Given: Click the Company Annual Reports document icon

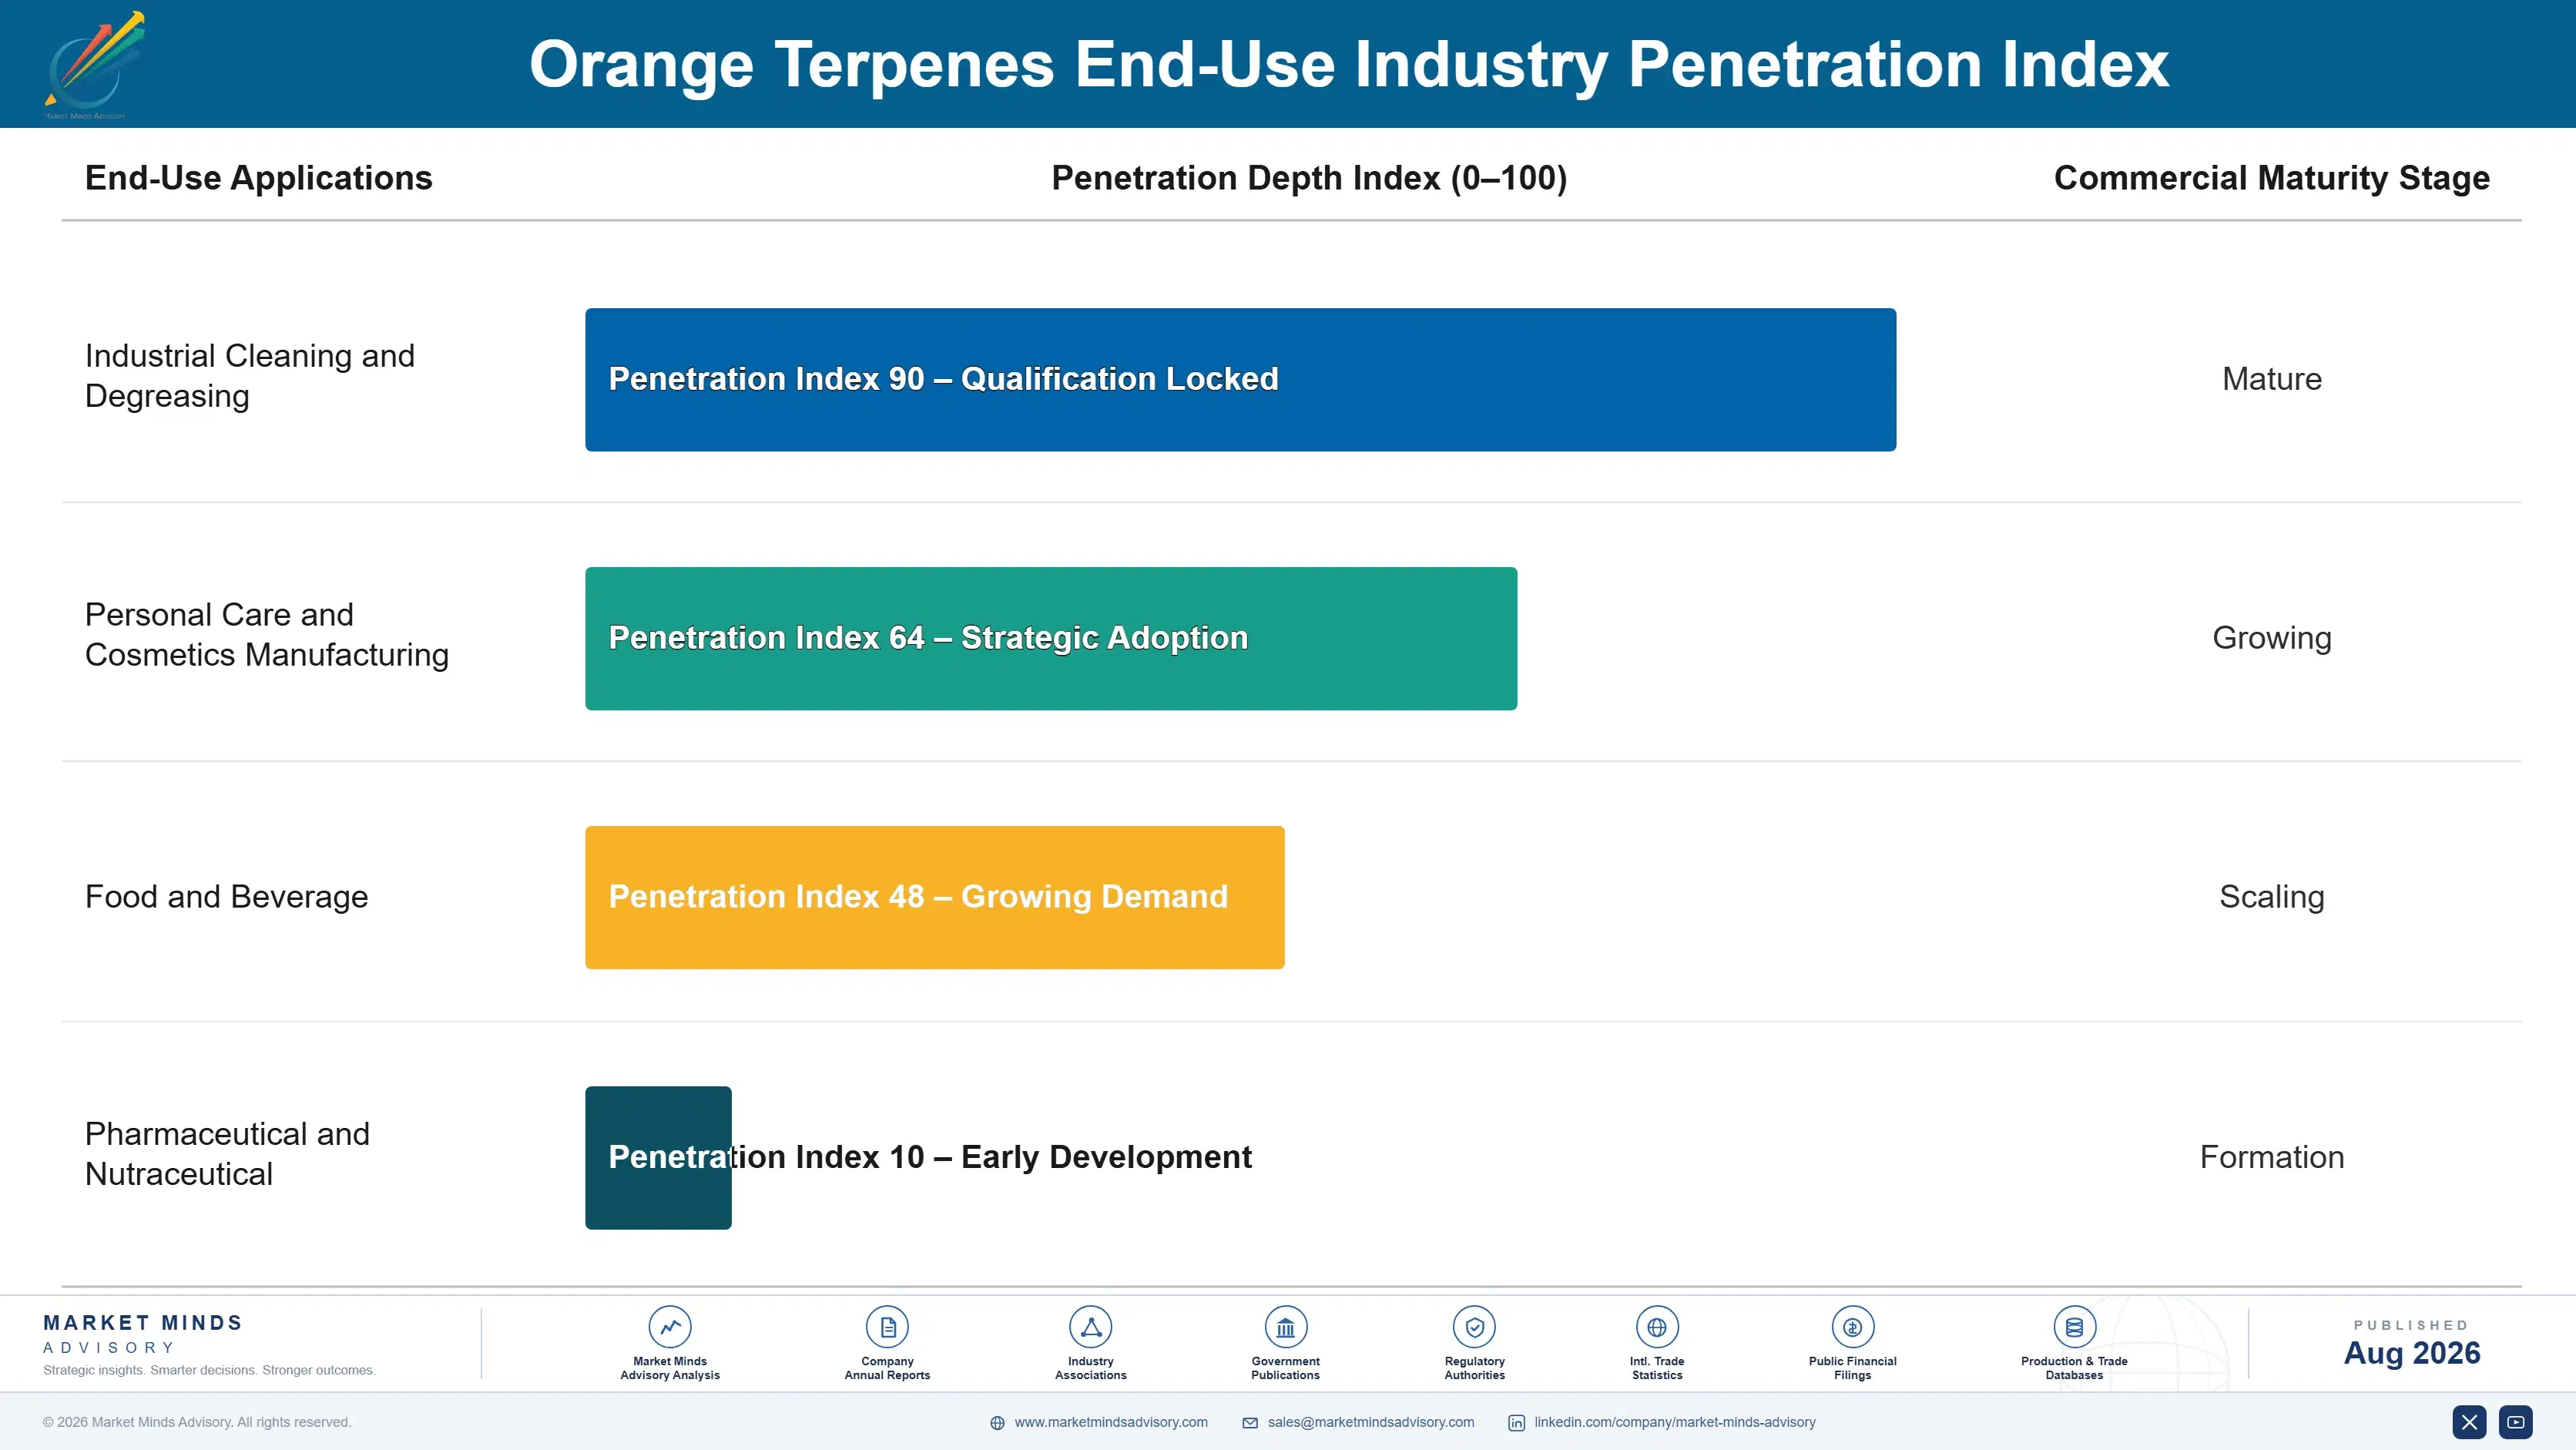Looking at the screenshot, I should point(887,1327).
